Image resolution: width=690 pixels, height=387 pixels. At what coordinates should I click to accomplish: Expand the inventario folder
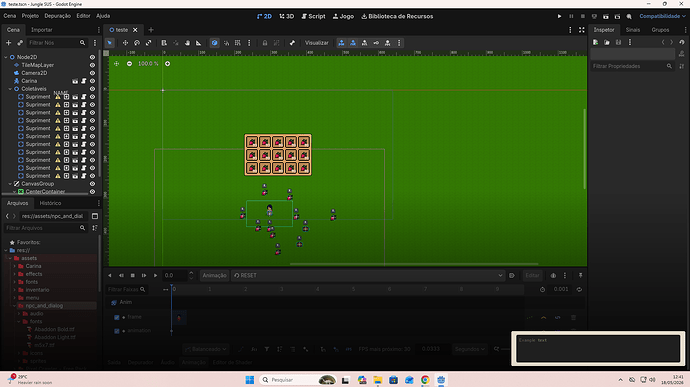point(15,290)
